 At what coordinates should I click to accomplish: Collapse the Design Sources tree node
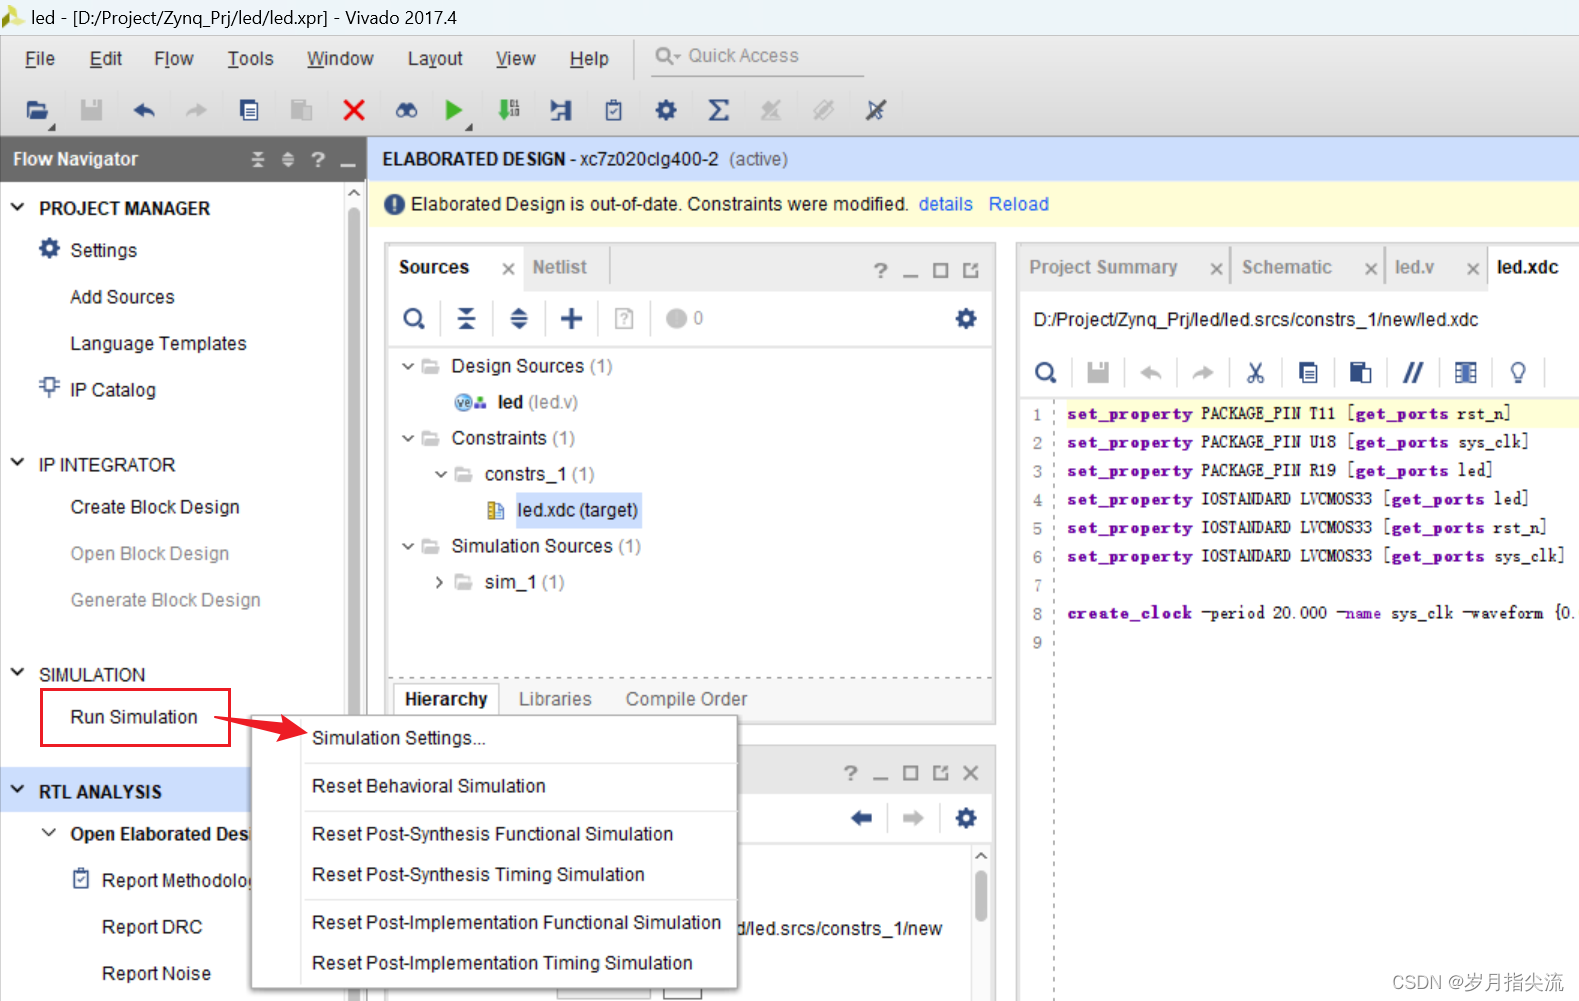tap(408, 366)
